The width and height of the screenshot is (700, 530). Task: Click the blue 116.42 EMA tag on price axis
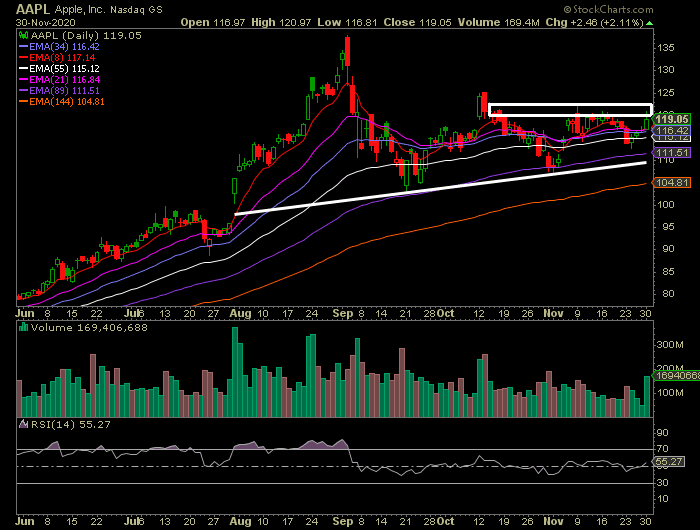click(672, 130)
